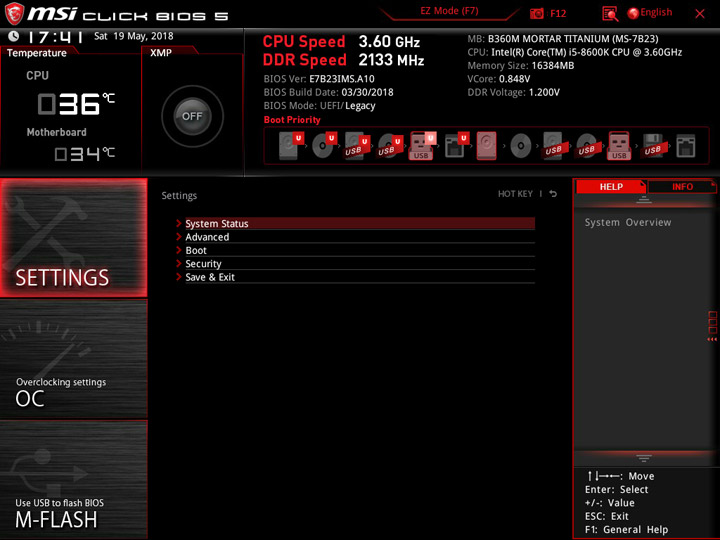720x540 pixels.
Task: Click the System Overview help text
Action: 628,222
